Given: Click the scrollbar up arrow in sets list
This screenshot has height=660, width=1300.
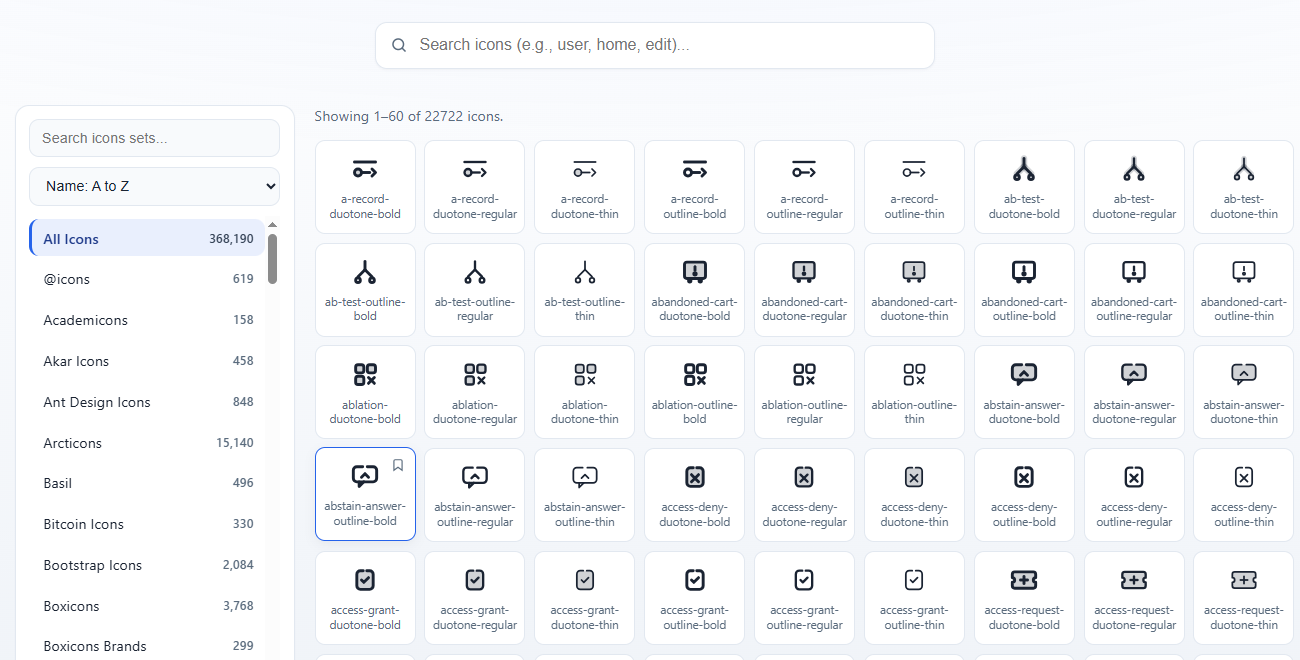Looking at the screenshot, I should pyautogui.click(x=272, y=225).
